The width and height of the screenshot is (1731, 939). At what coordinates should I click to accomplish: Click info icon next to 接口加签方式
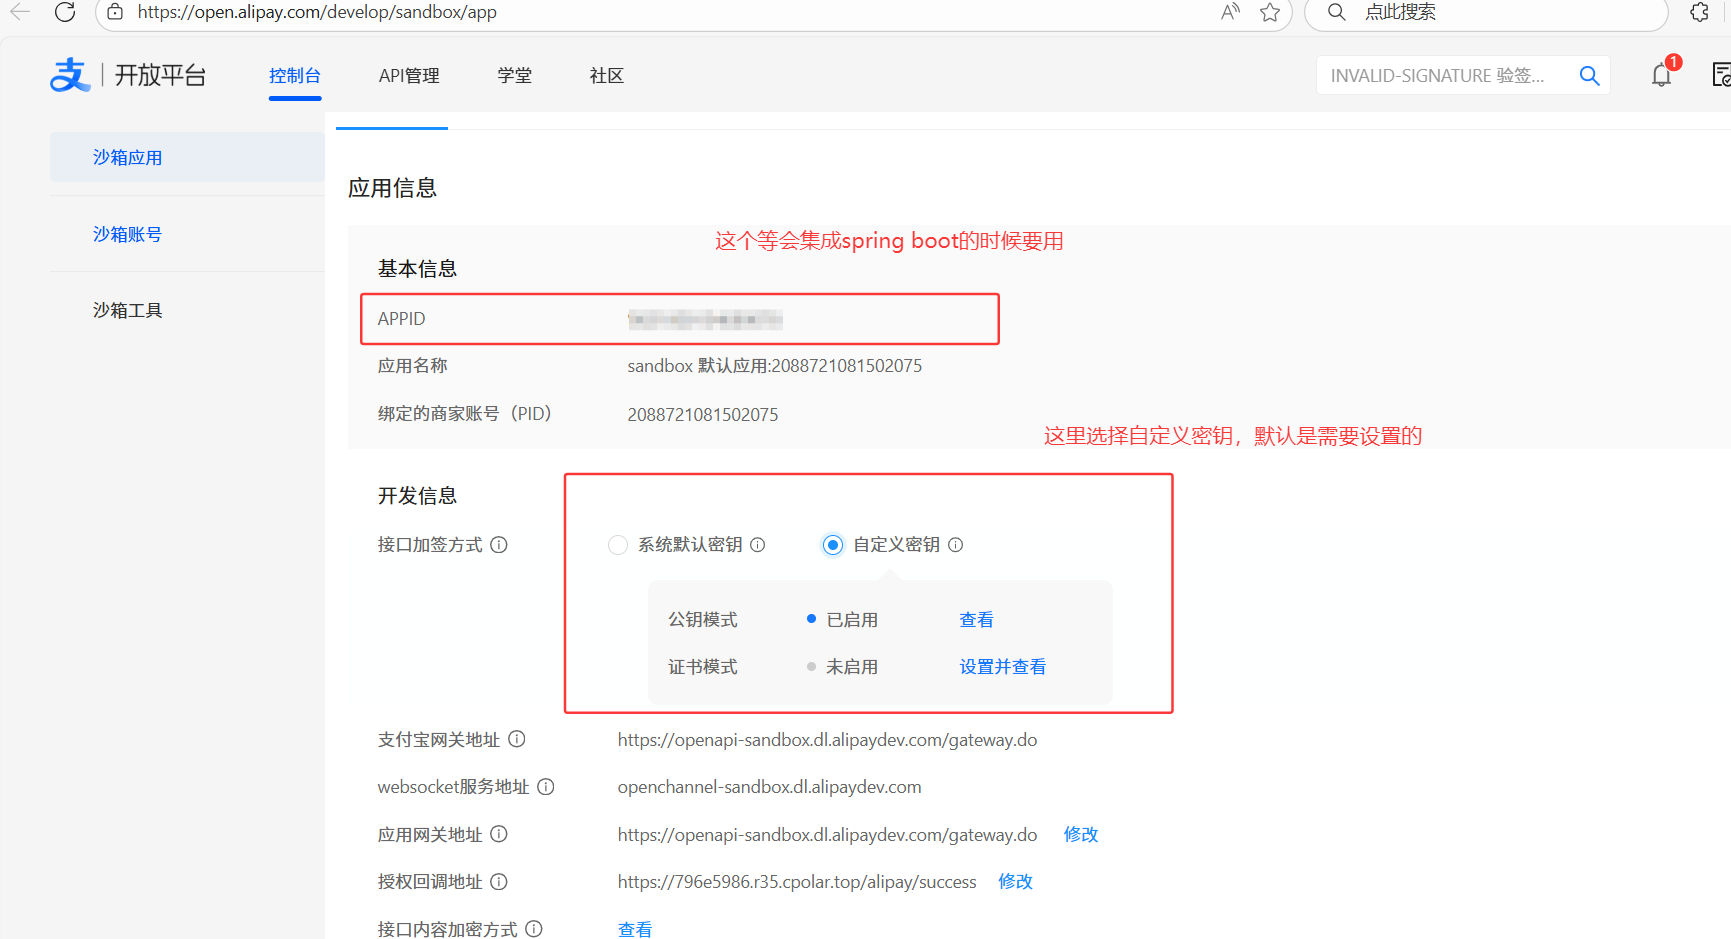click(x=499, y=545)
